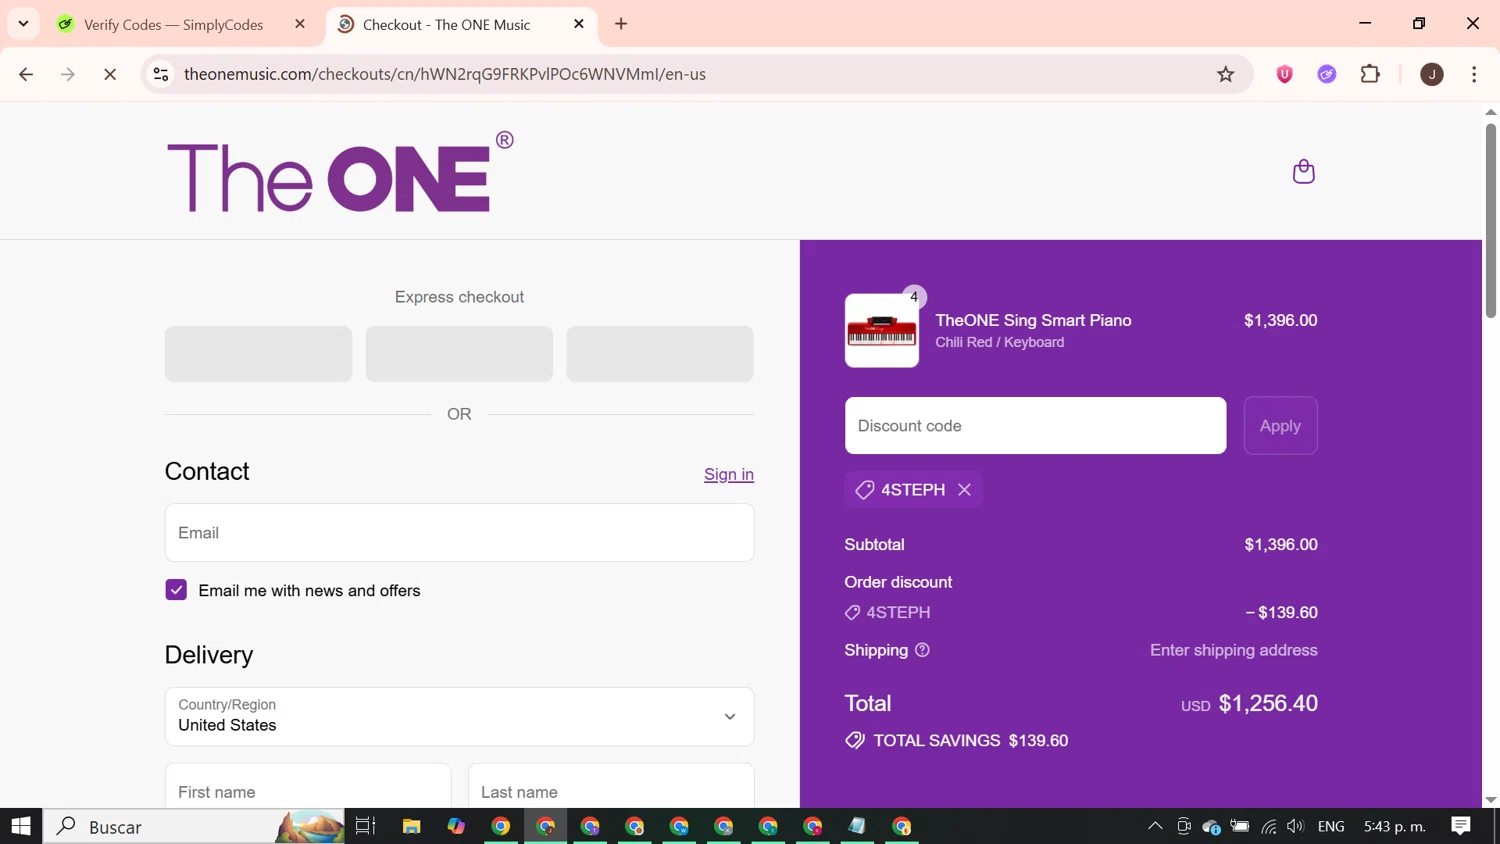The image size is (1500, 844).
Task: Open a new browser tab
Action: click(x=621, y=24)
